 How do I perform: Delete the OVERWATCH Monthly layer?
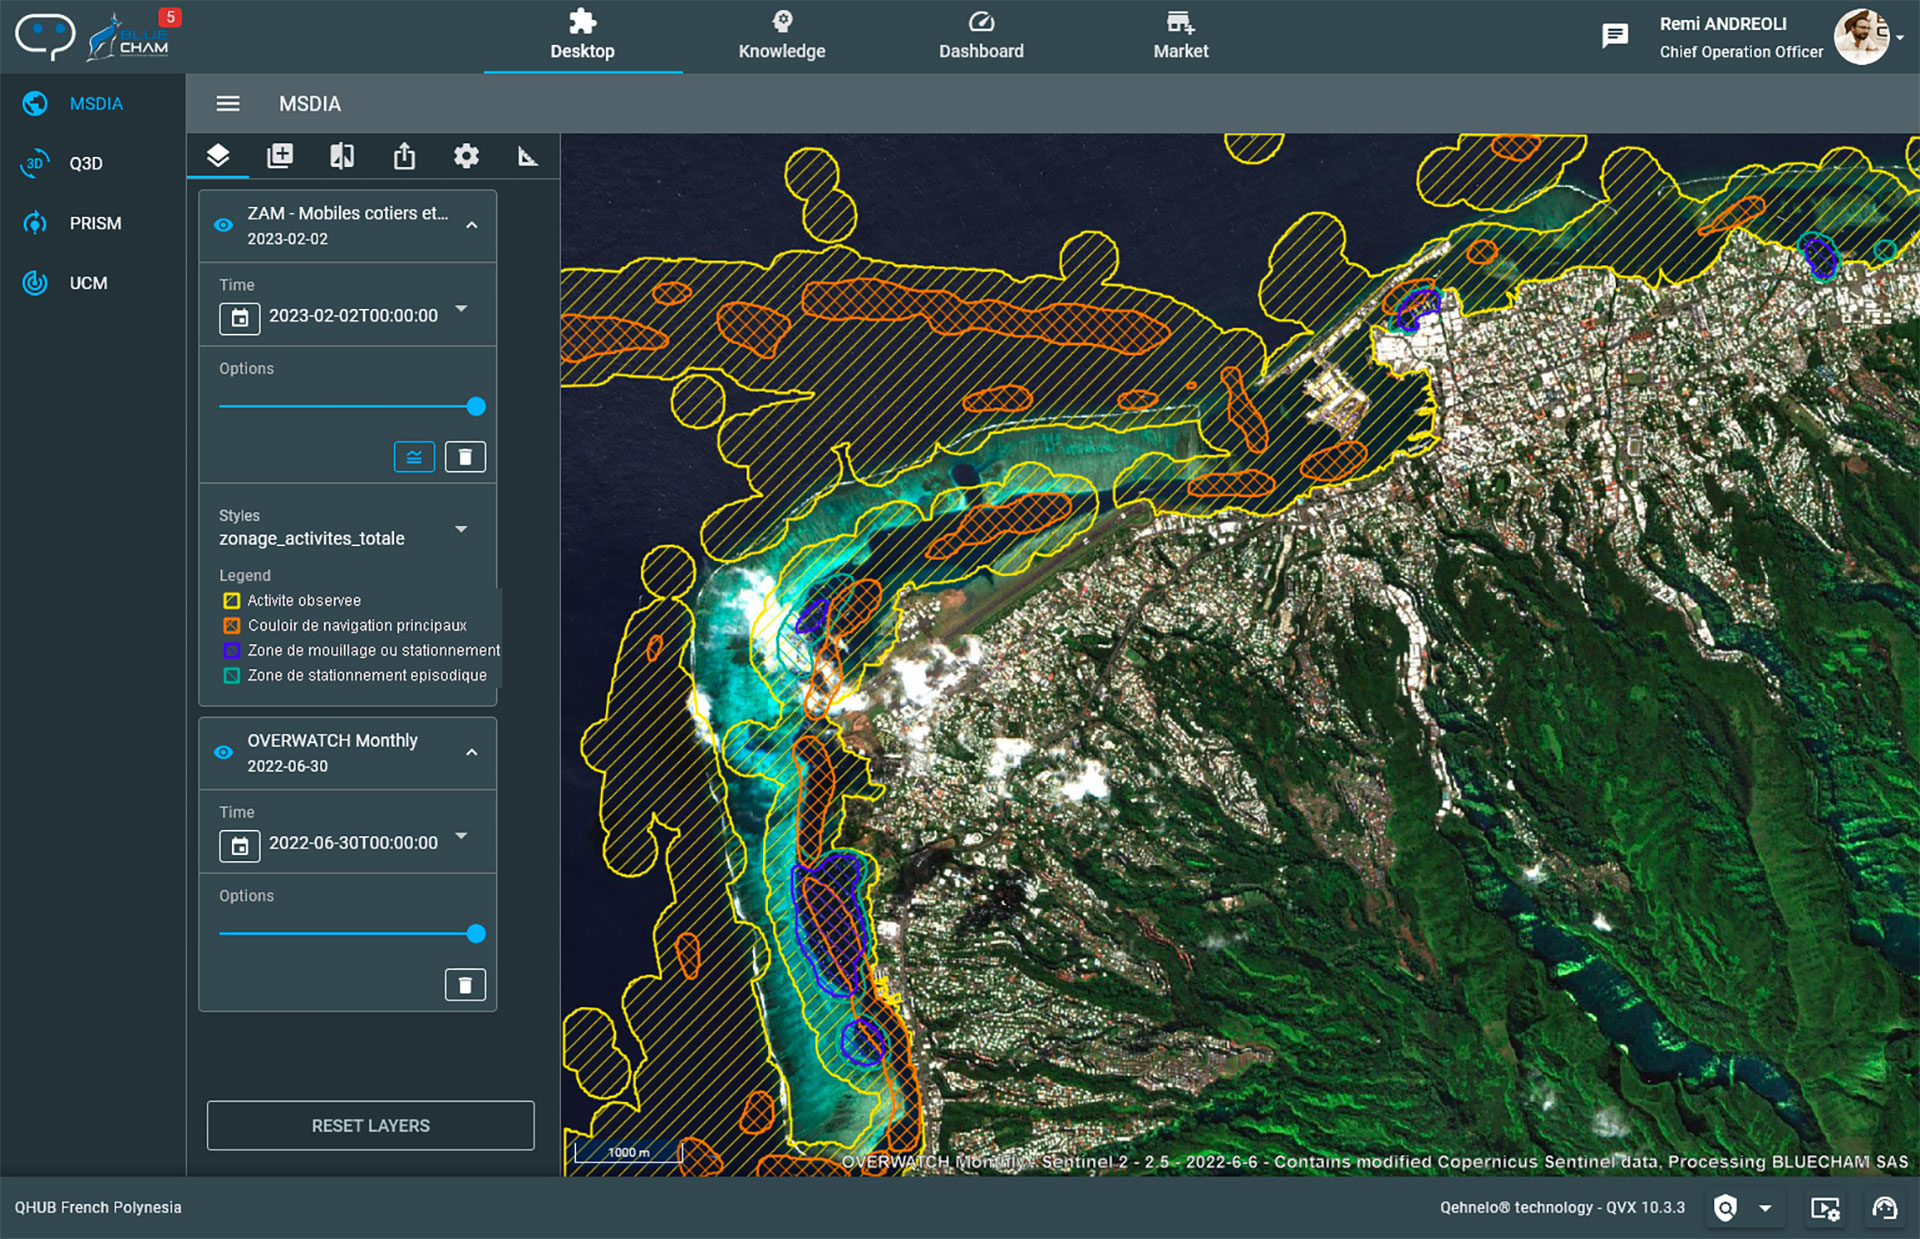point(465,985)
